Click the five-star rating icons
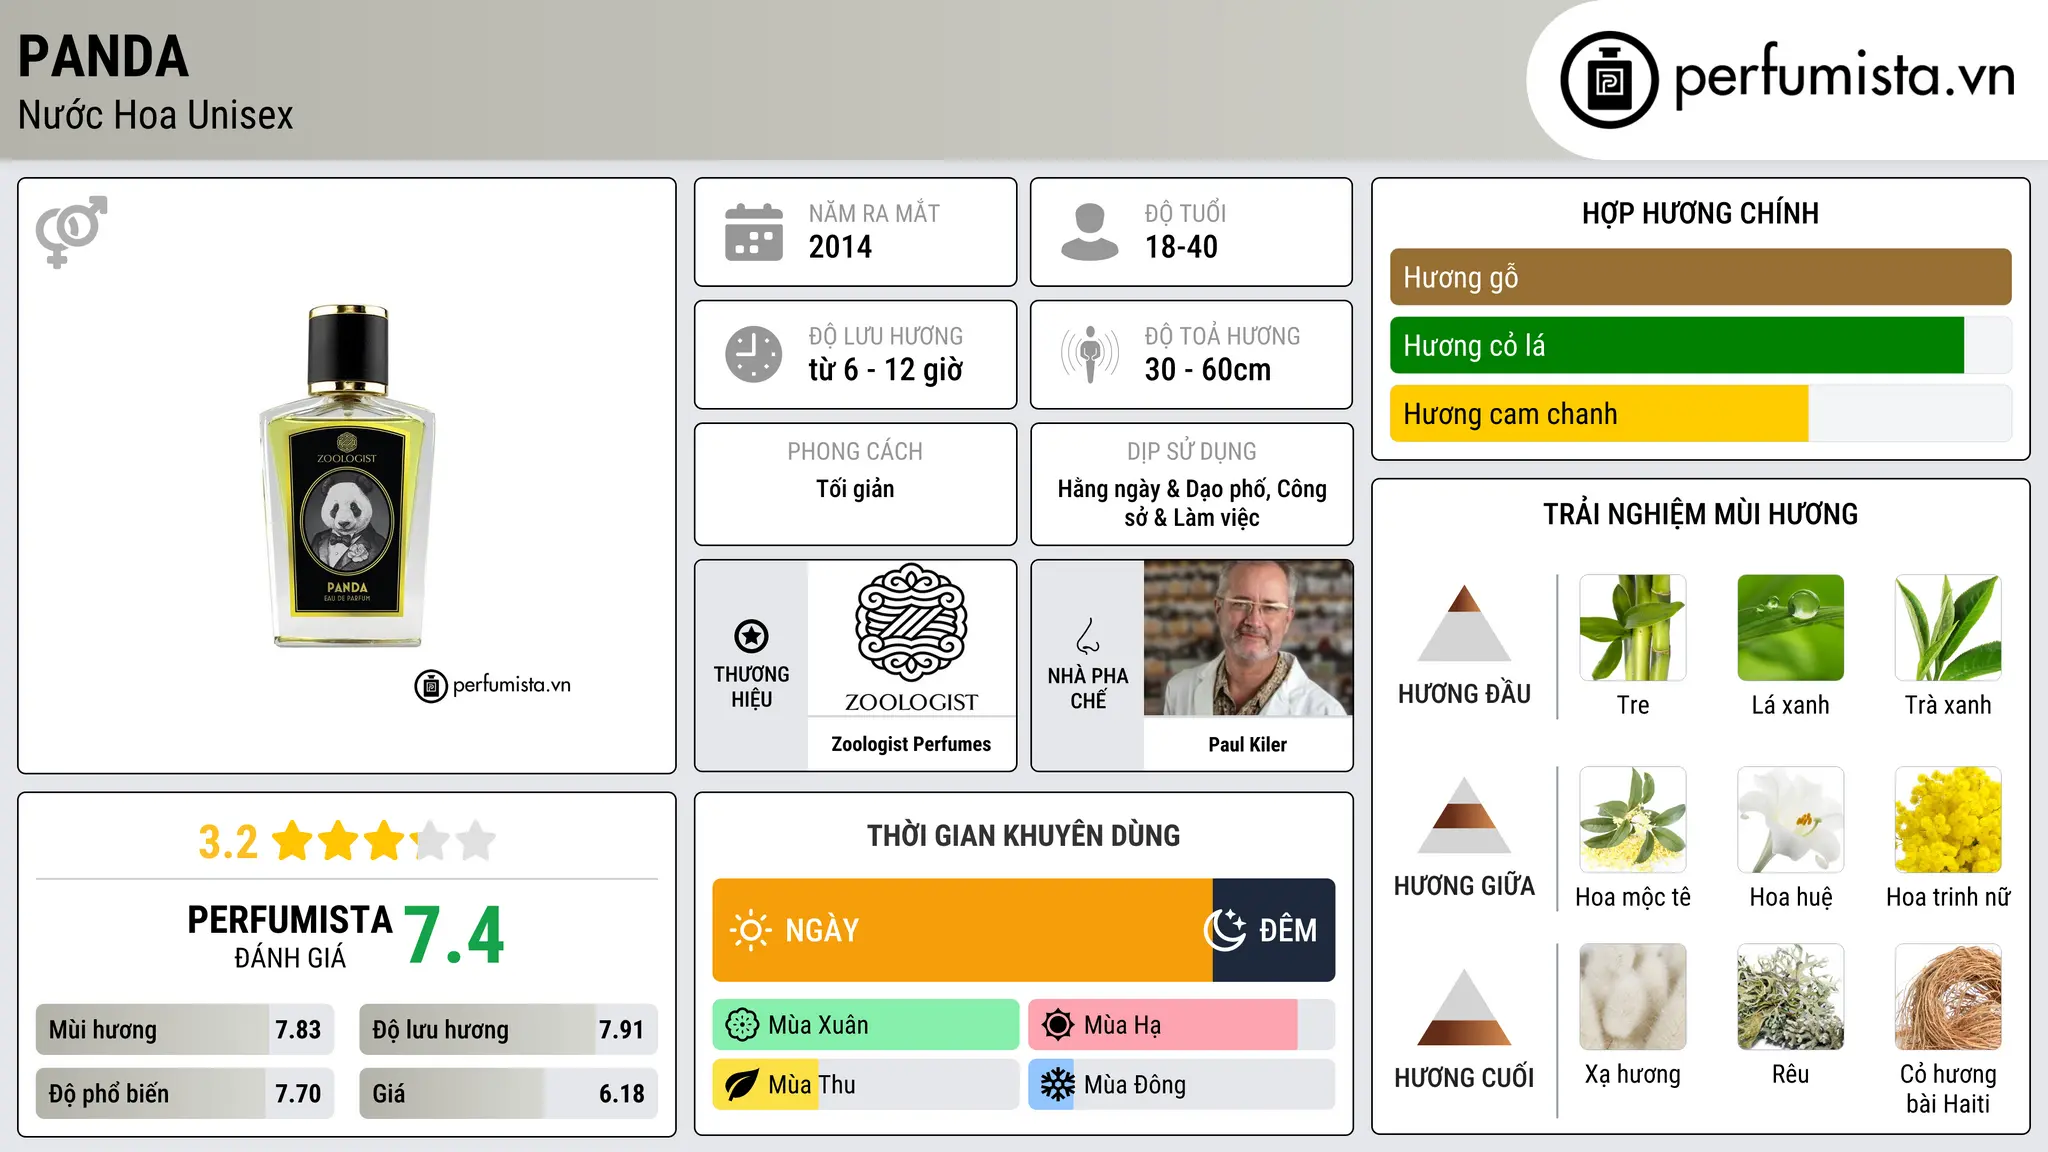 pos(384,841)
